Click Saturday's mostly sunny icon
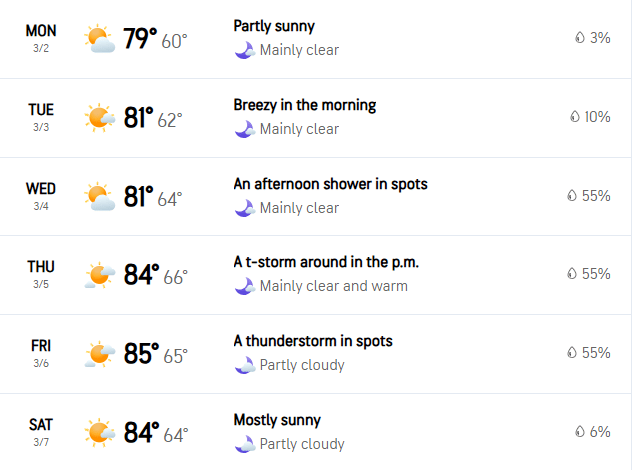This screenshot has height=470, width=632. [x=100, y=433]
